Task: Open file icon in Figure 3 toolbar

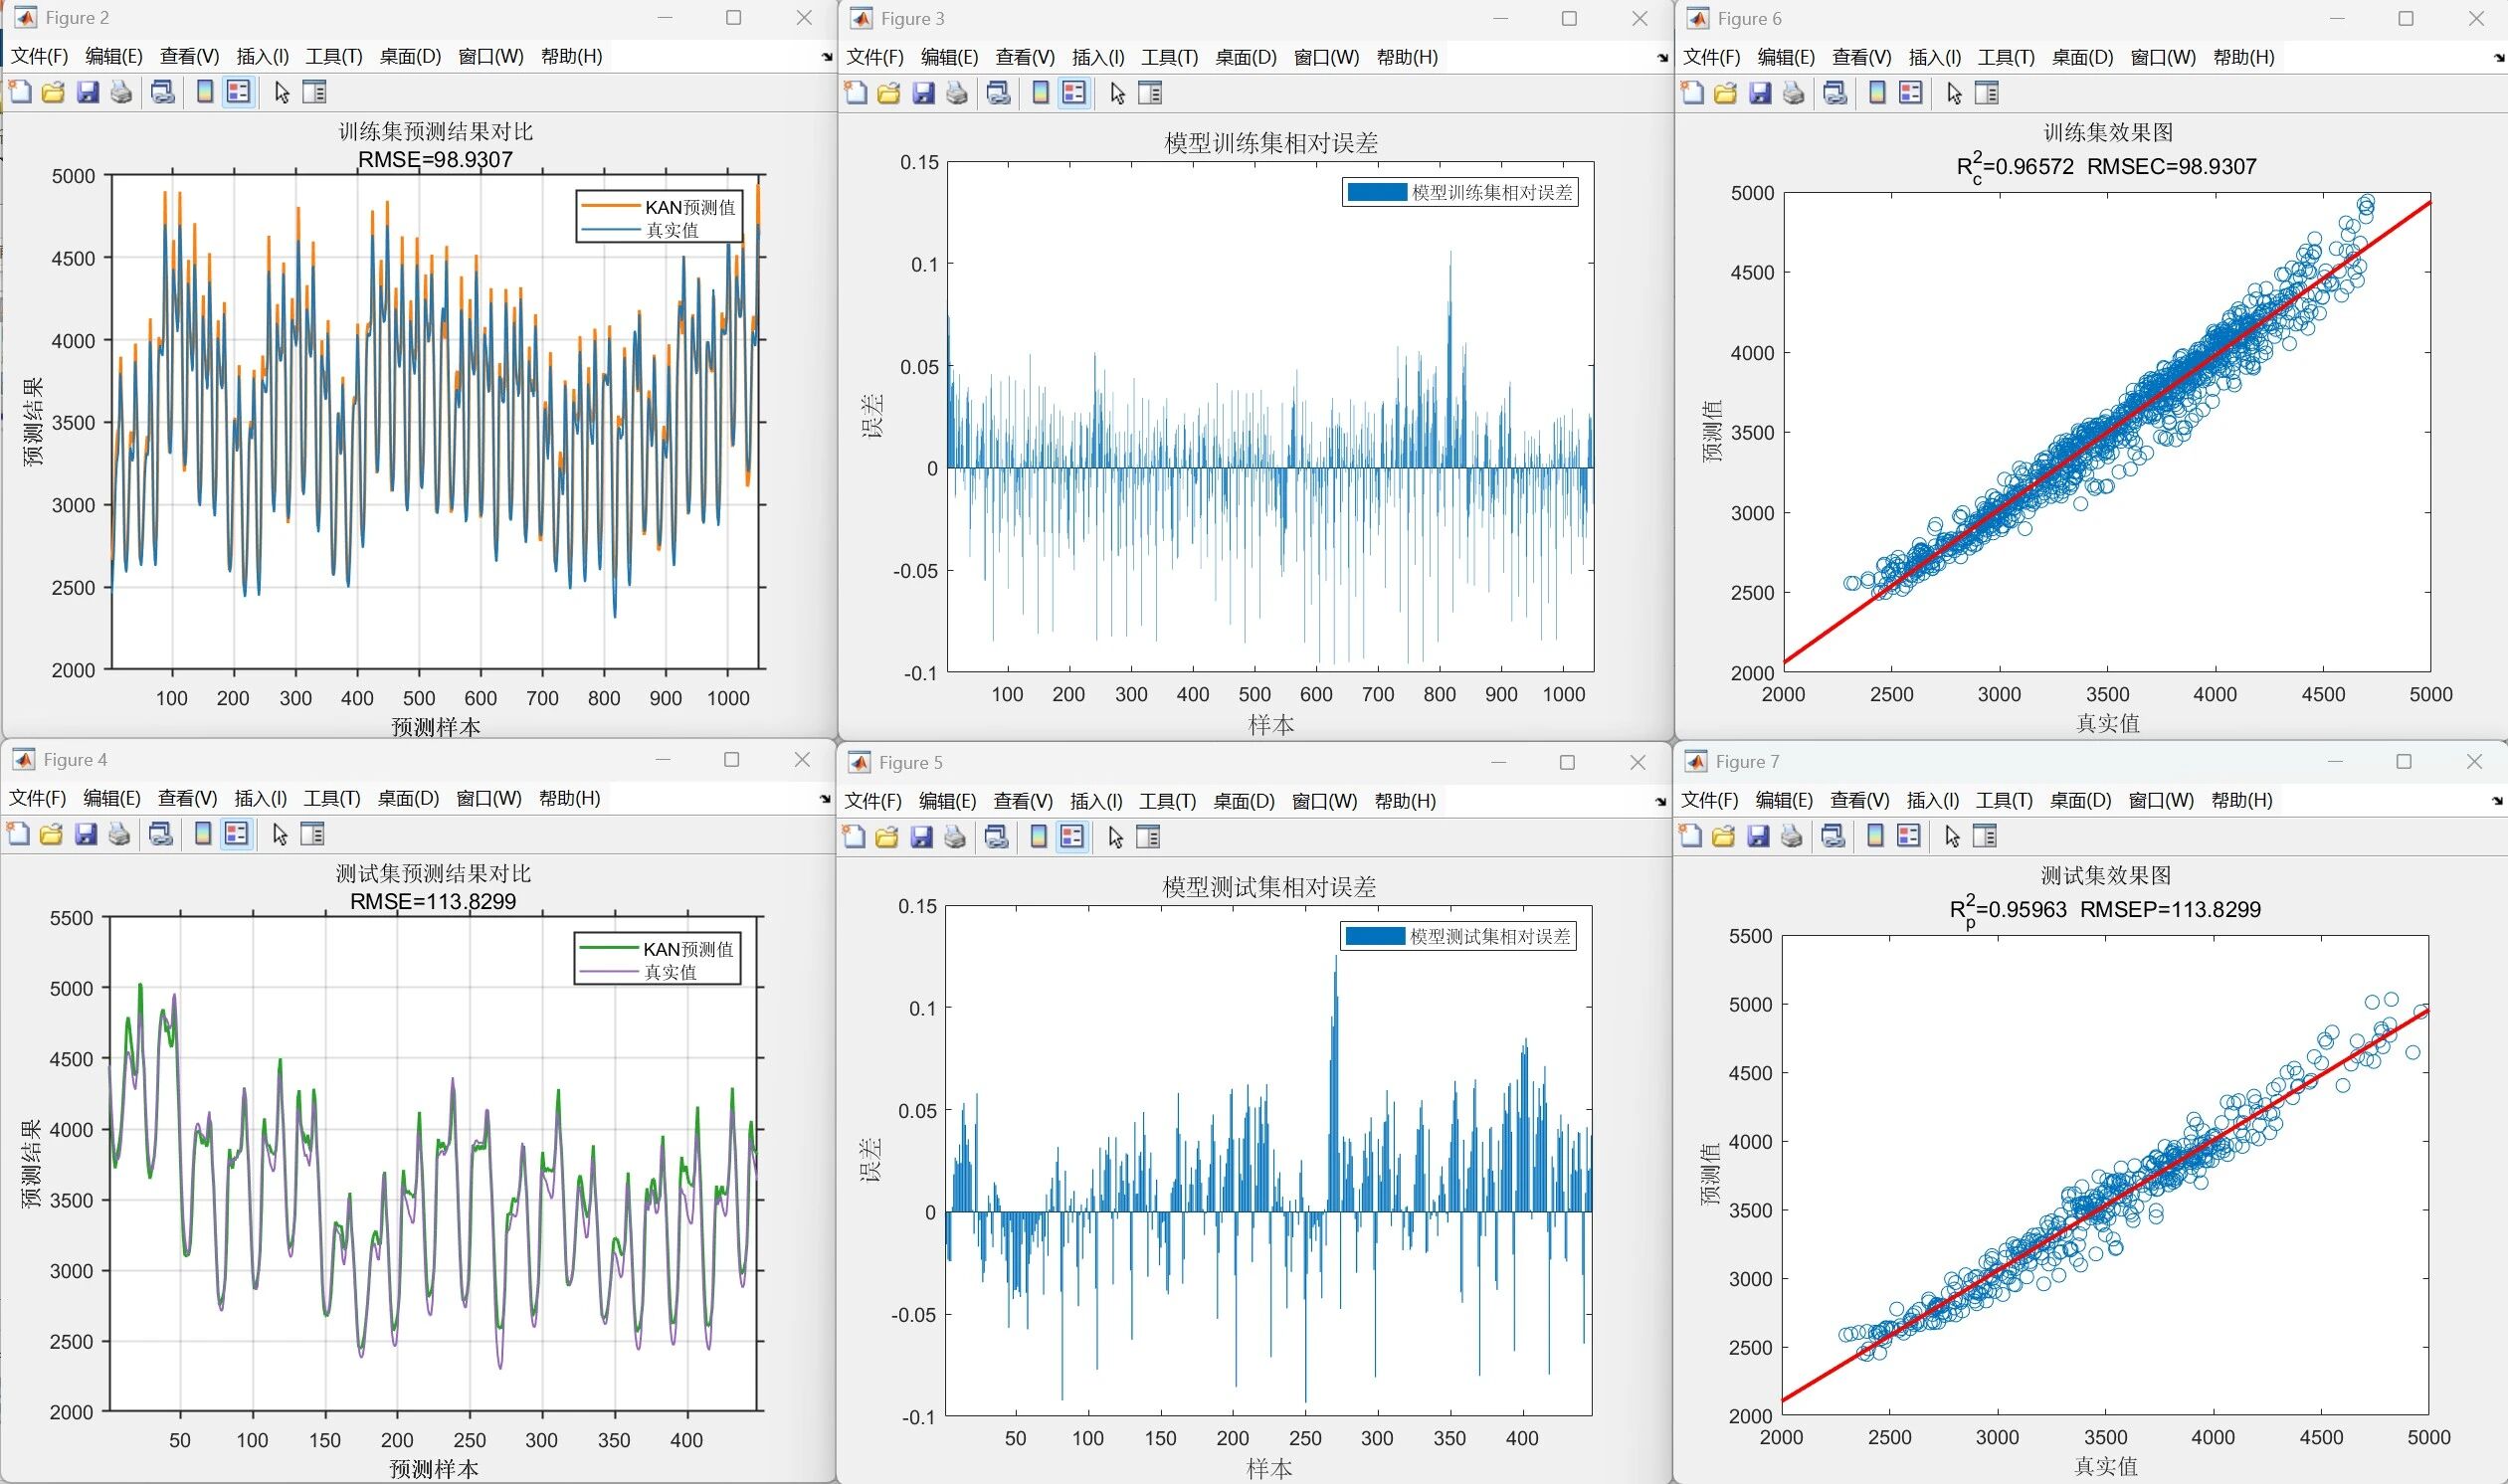Action: [x=889, y=94]
